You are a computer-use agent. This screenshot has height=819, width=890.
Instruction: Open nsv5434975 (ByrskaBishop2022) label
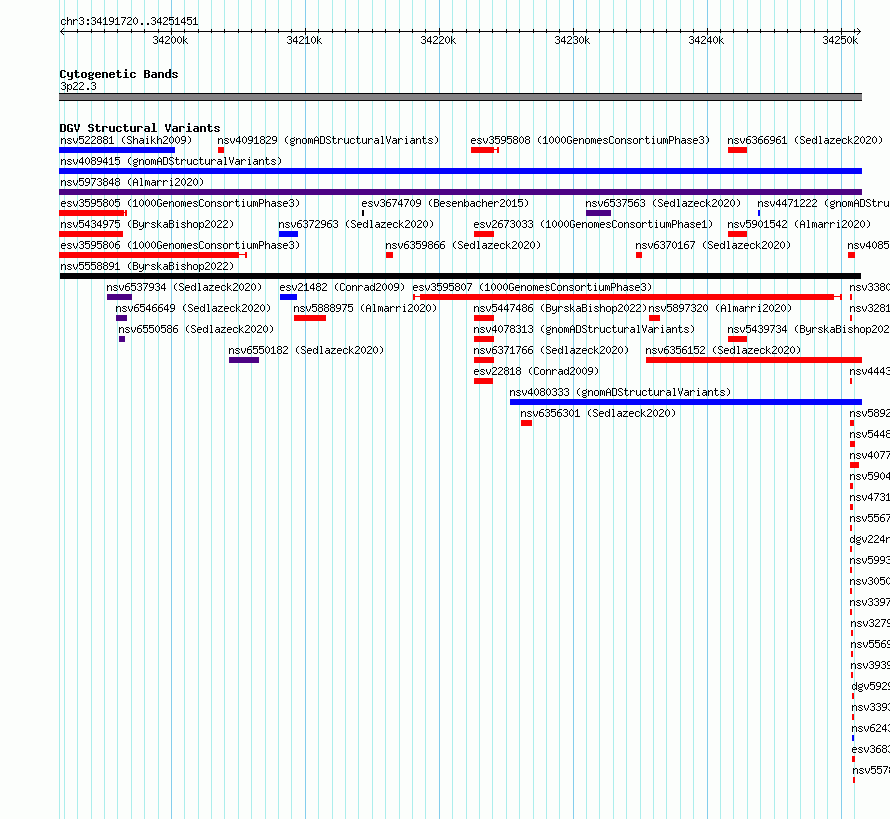147,224
